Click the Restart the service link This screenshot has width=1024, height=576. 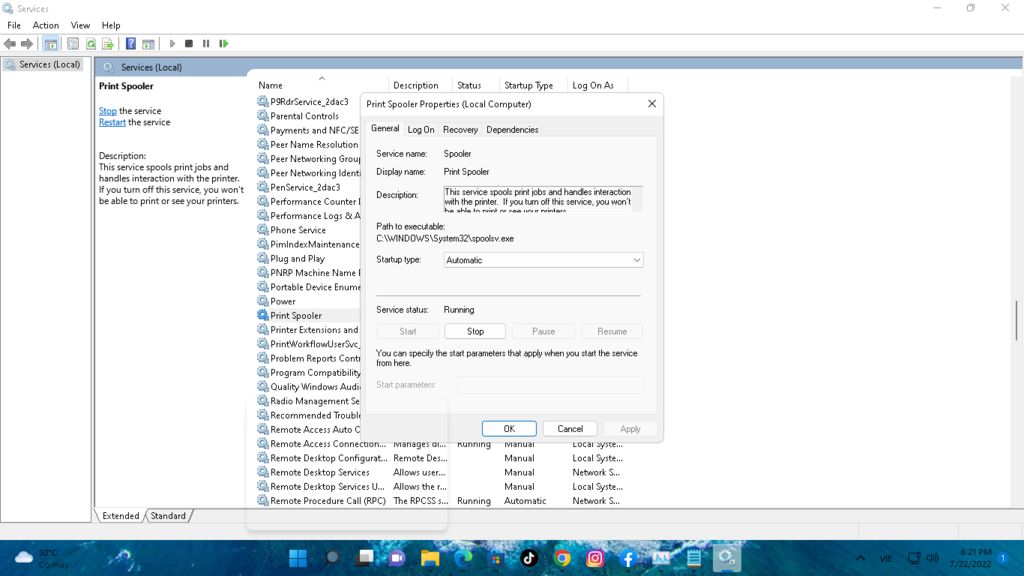coord(112,122)
